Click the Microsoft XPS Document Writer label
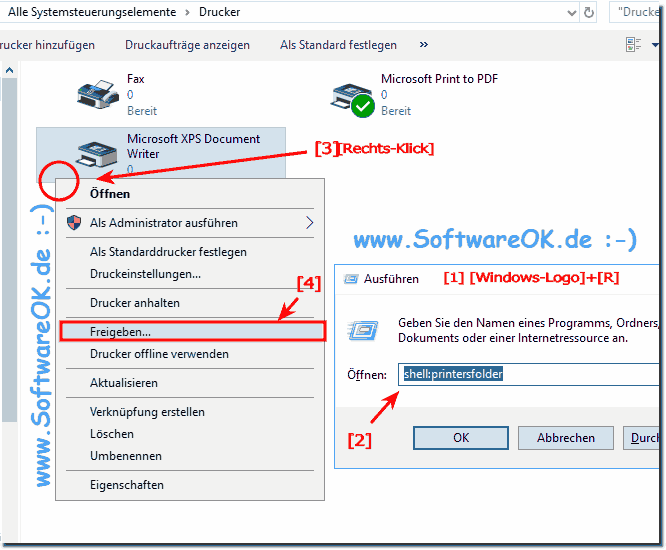 (x=193, y=146)
